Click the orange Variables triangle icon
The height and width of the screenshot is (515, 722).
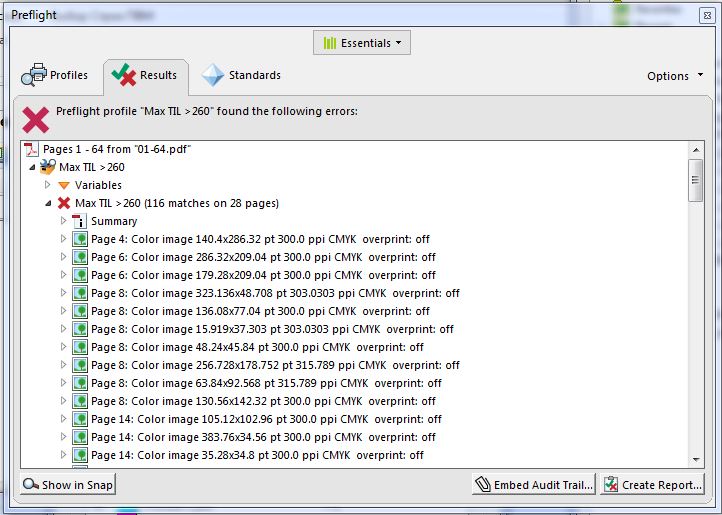coord(64,185)
